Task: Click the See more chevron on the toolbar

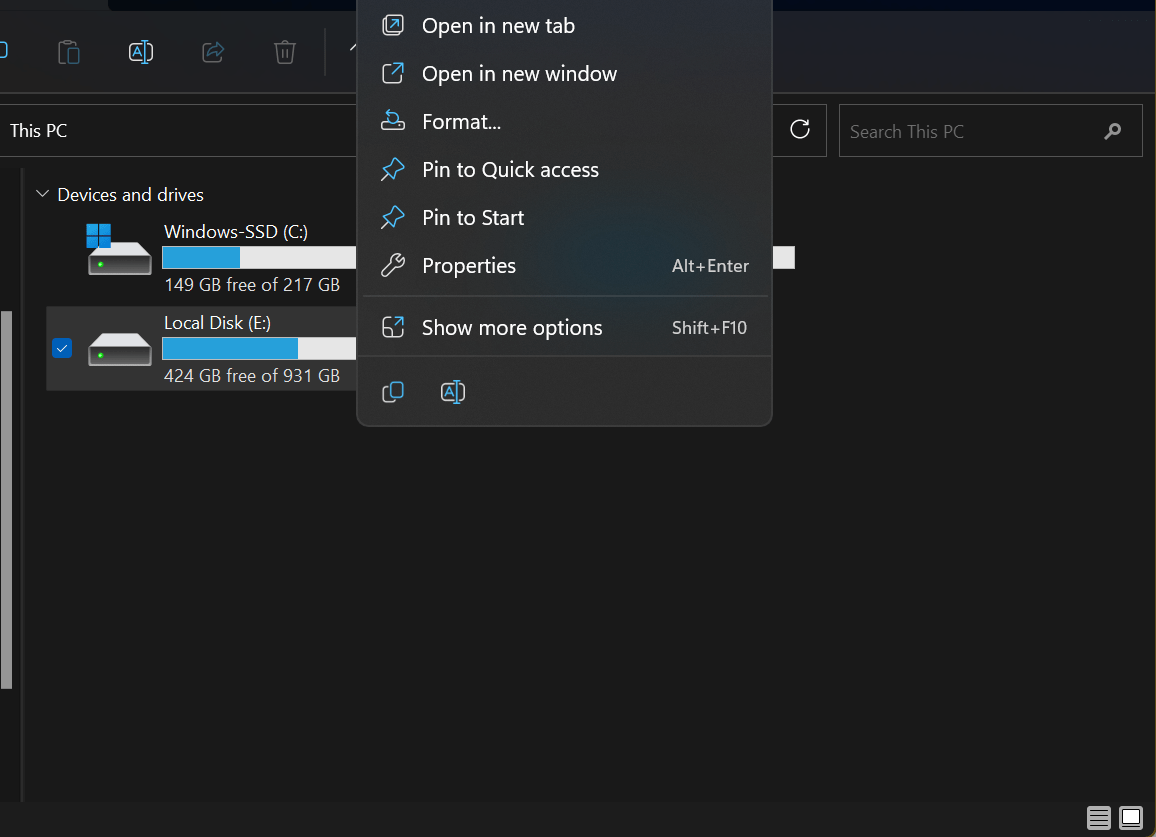Action: click(x=353, y=47)
